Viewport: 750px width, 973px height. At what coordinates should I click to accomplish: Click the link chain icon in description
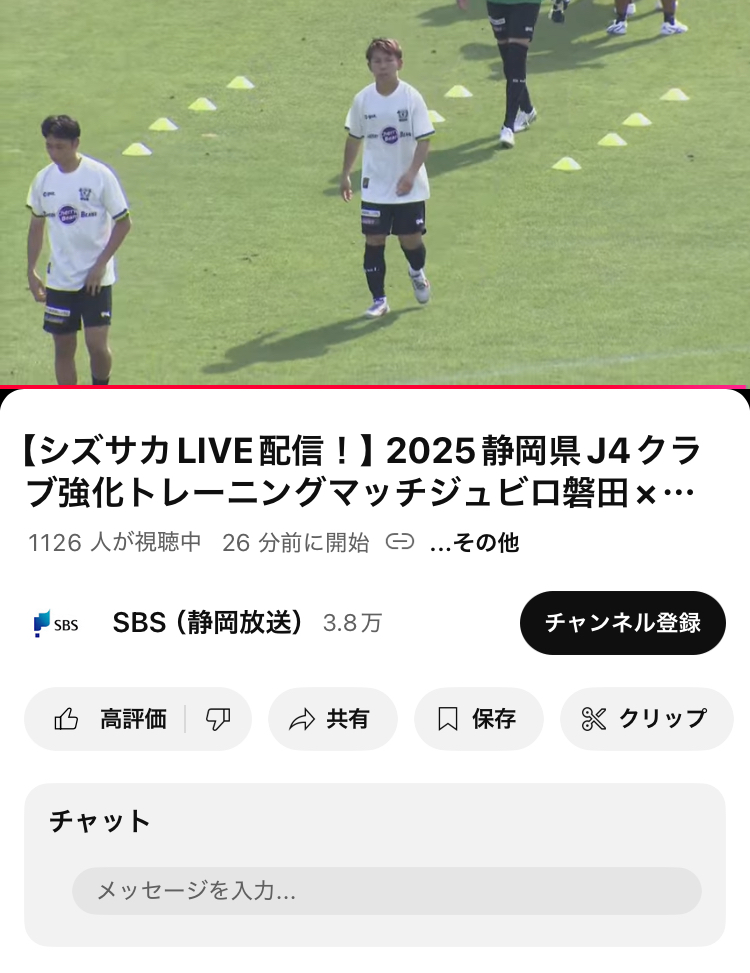coord(400,542)
